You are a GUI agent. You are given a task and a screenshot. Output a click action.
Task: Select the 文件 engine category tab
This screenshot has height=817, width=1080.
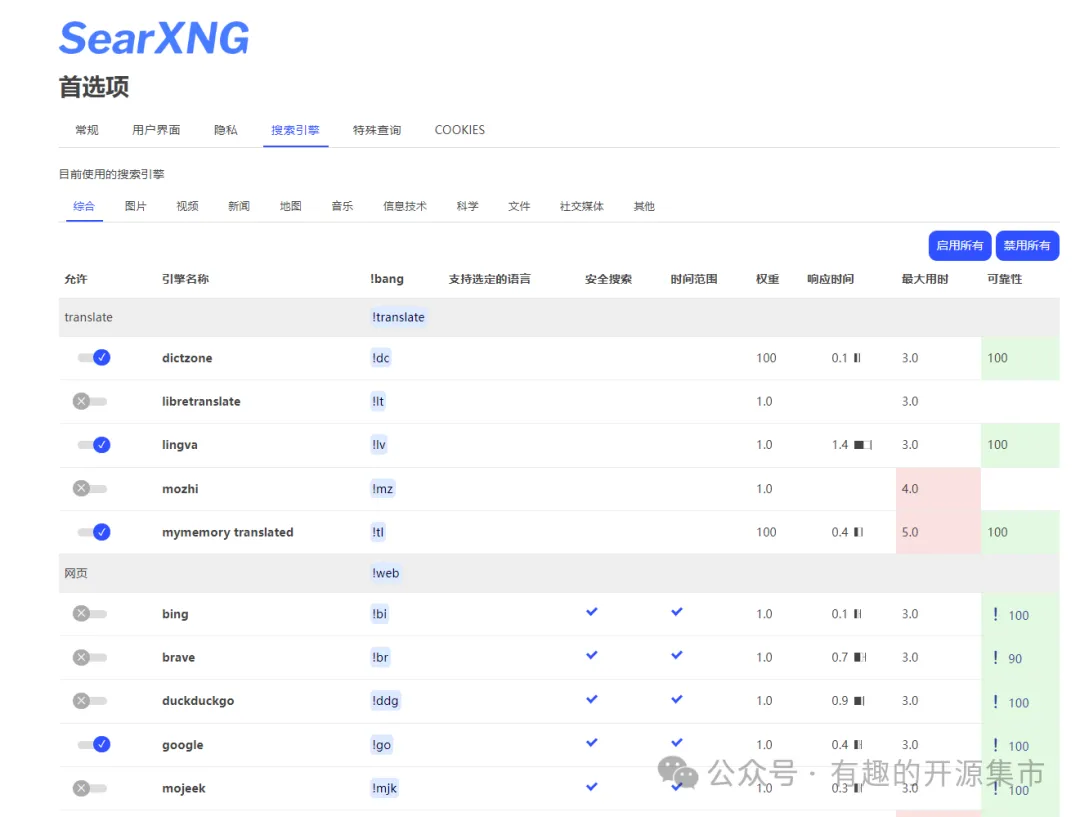[519, 206]
